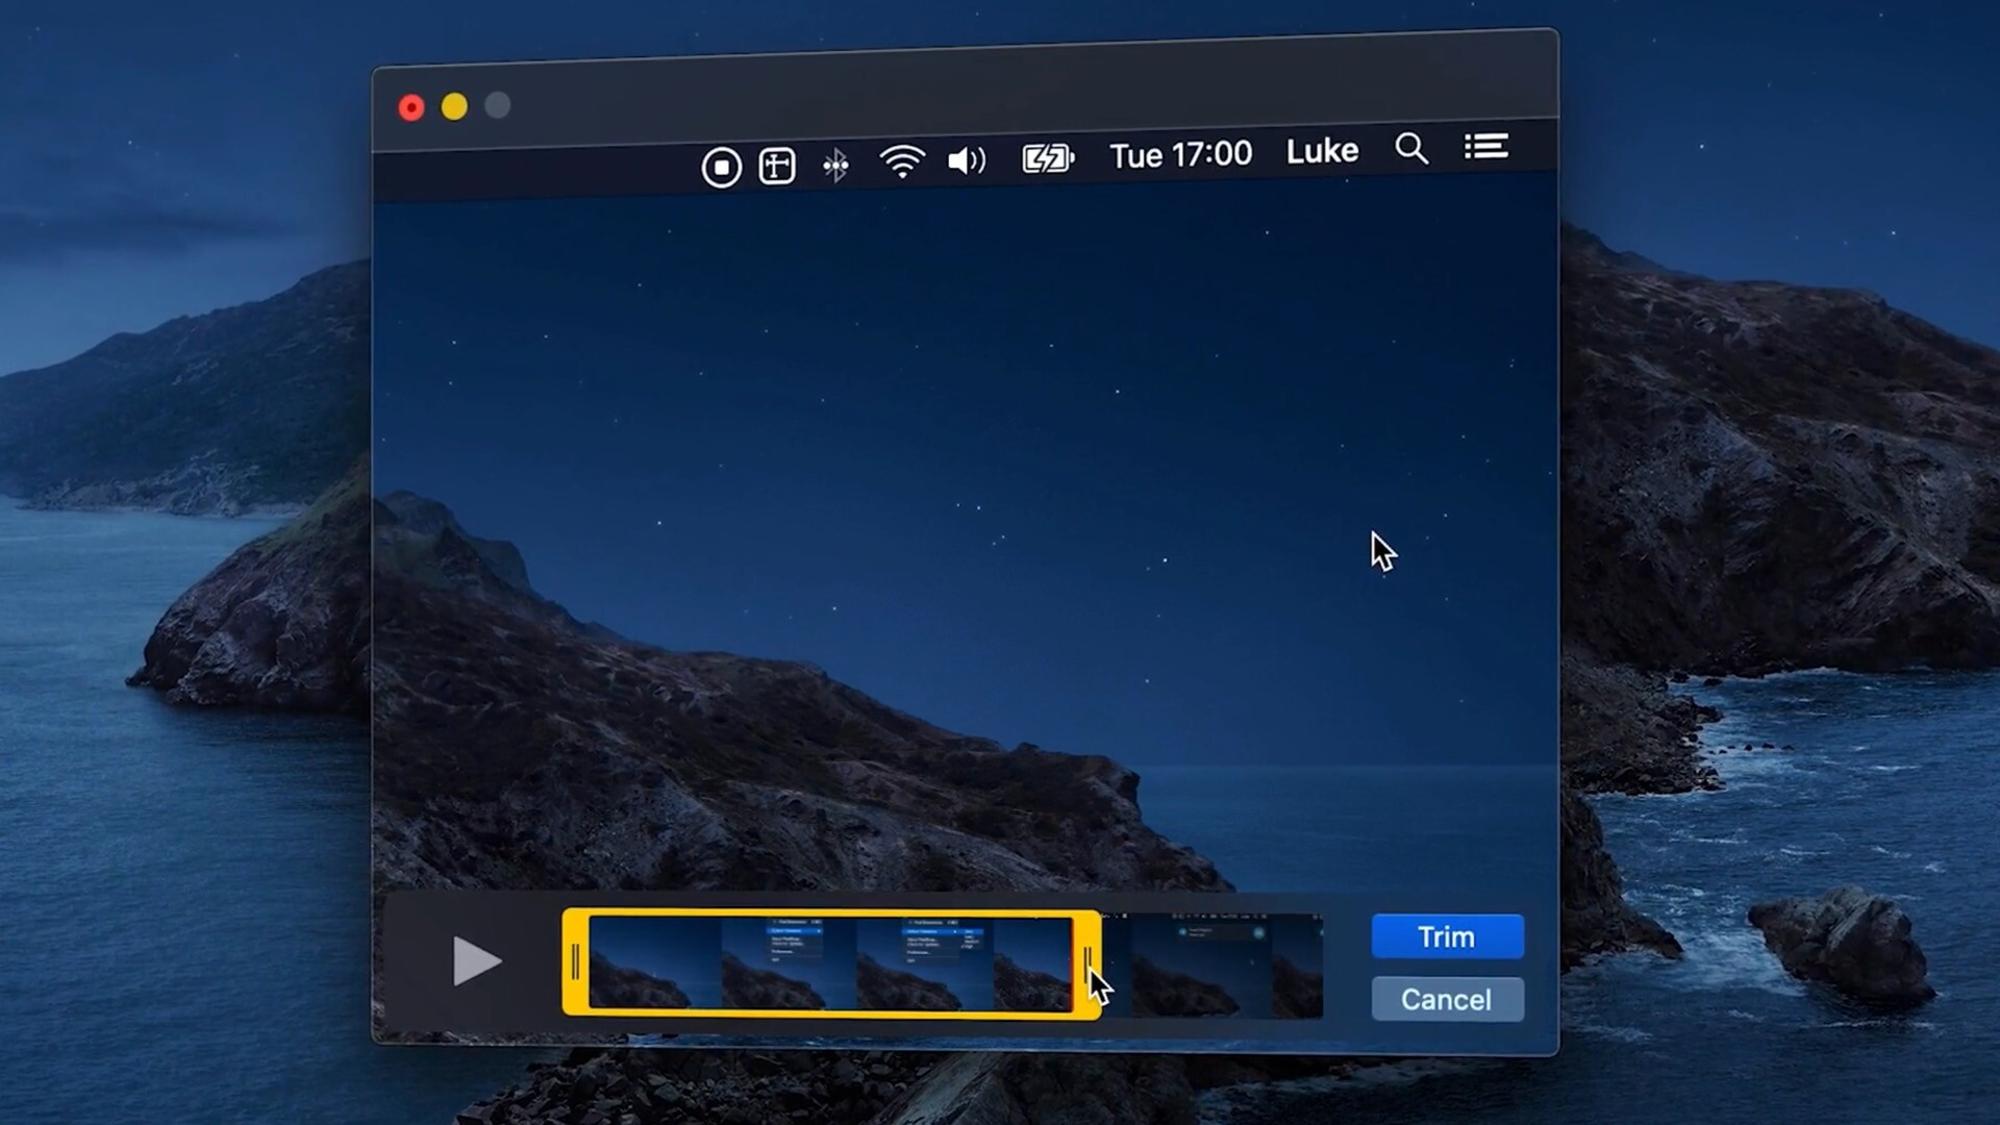The height and width of the screenshot is (1125, 2000).
Task: Open the window manager menu bar icon
Action: coord(777,165)
